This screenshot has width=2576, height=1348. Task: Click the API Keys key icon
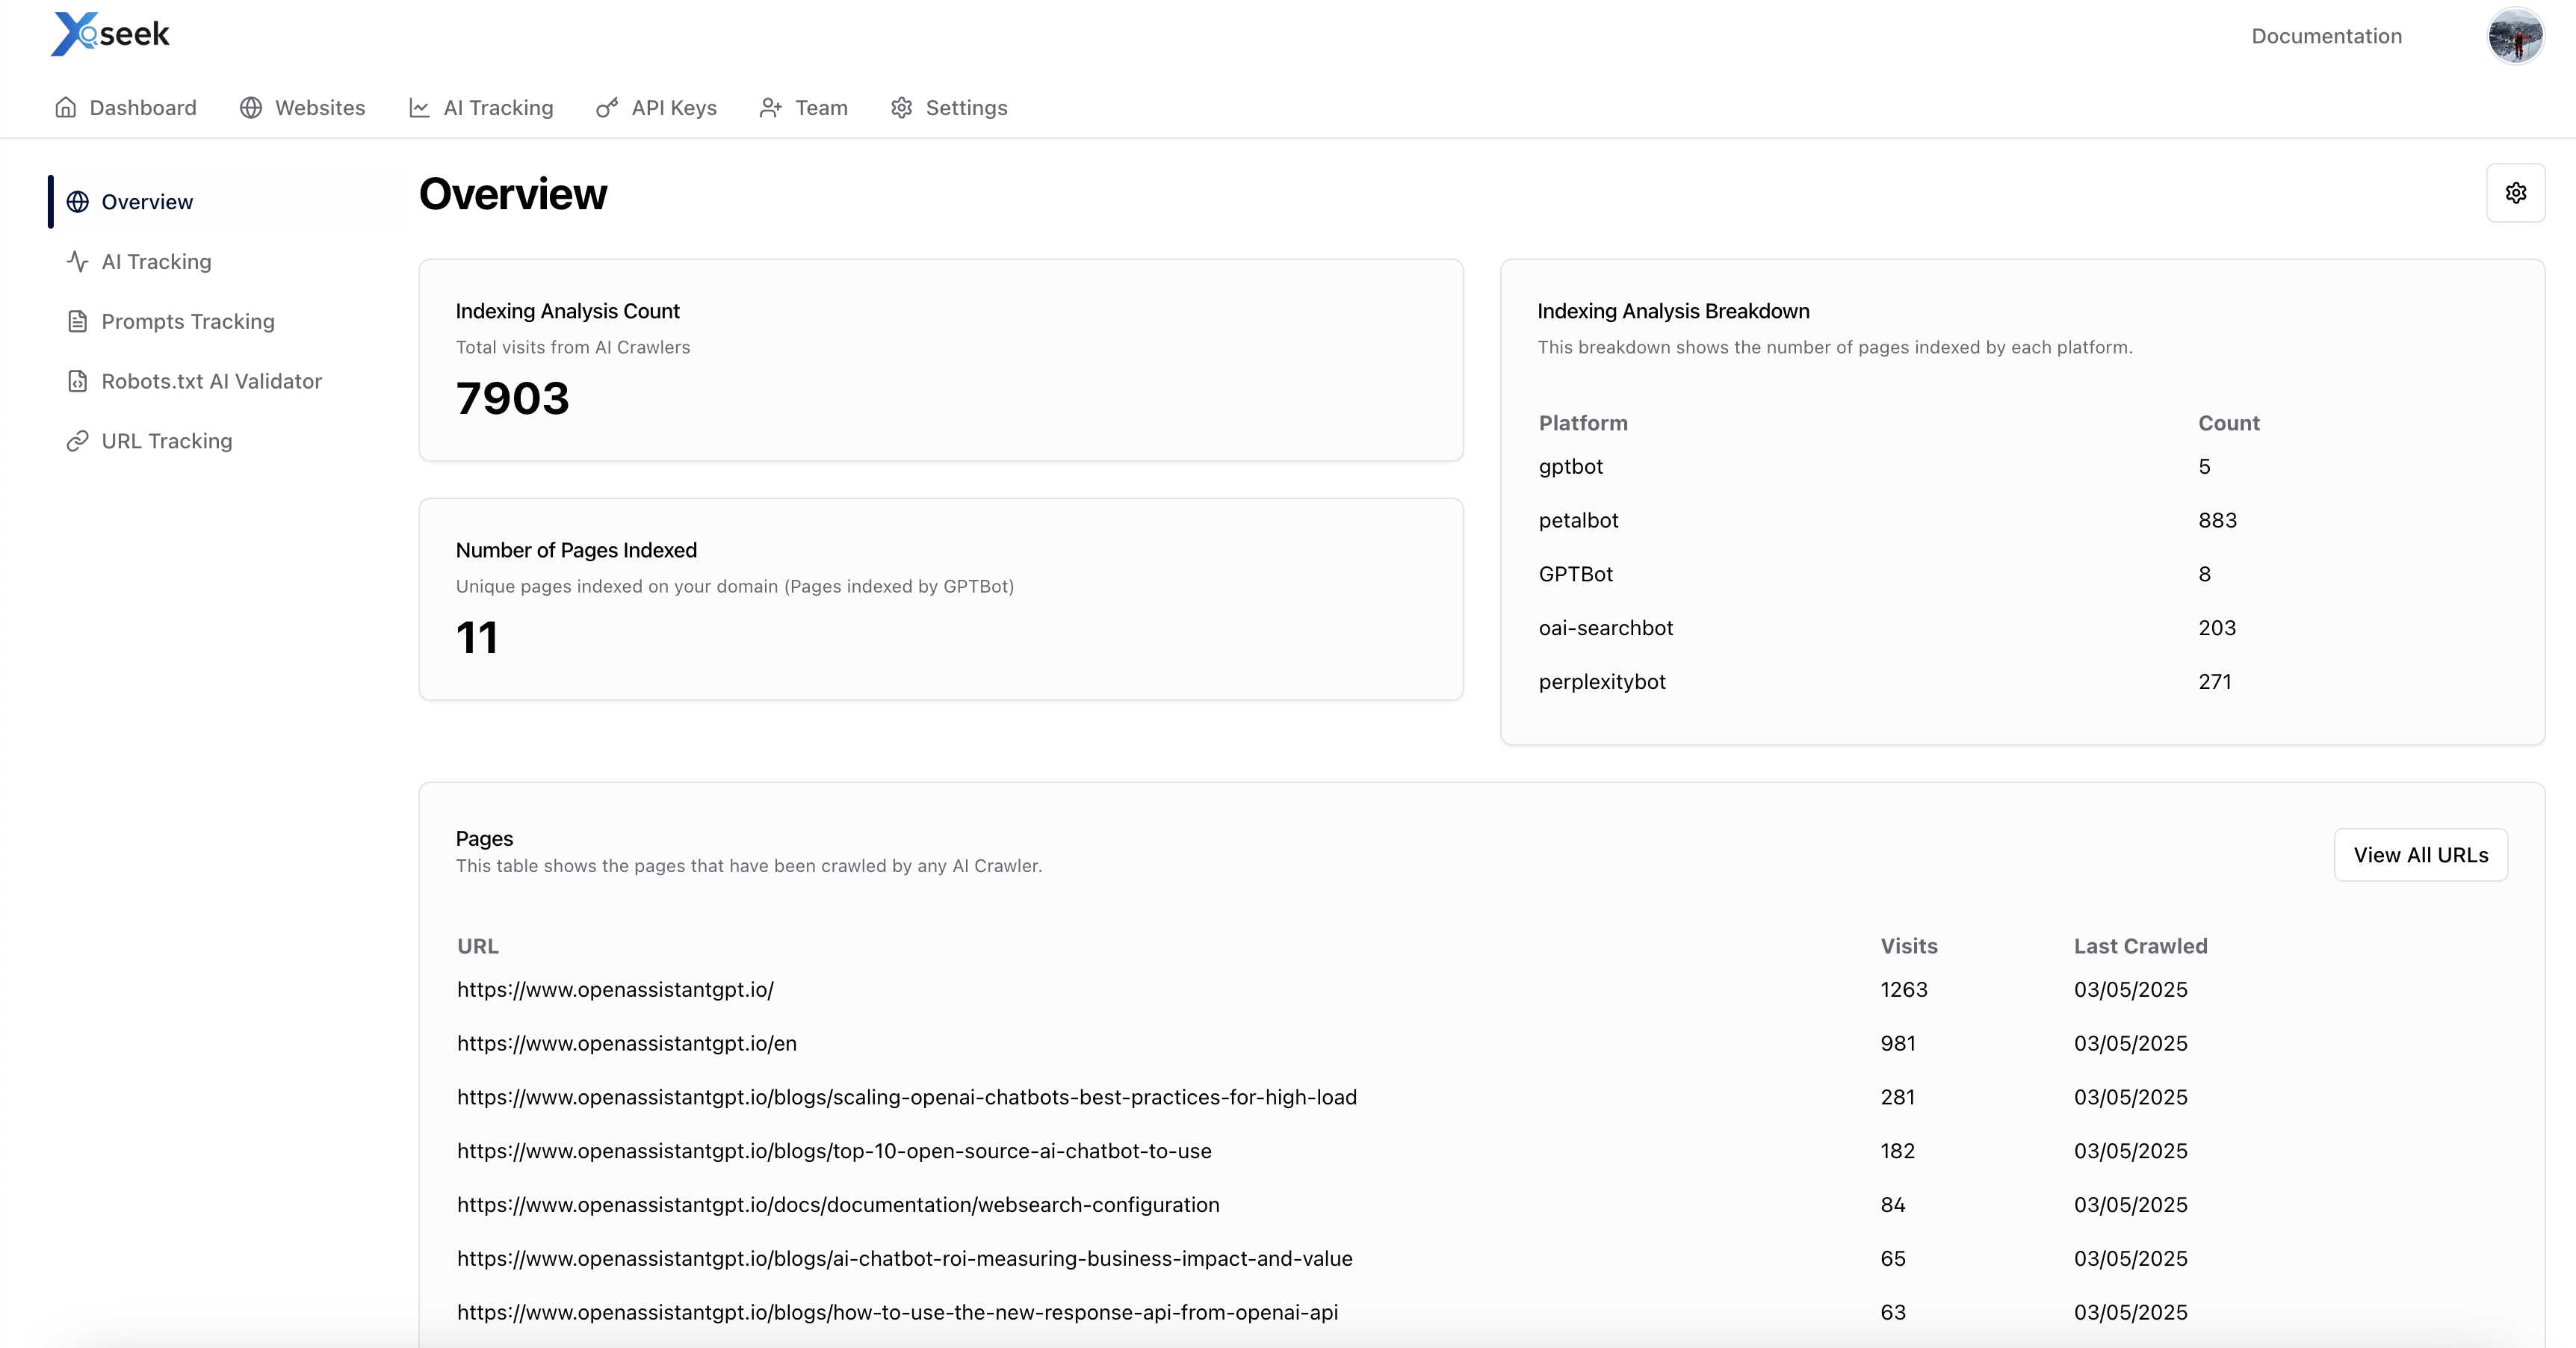coord(607,107)
